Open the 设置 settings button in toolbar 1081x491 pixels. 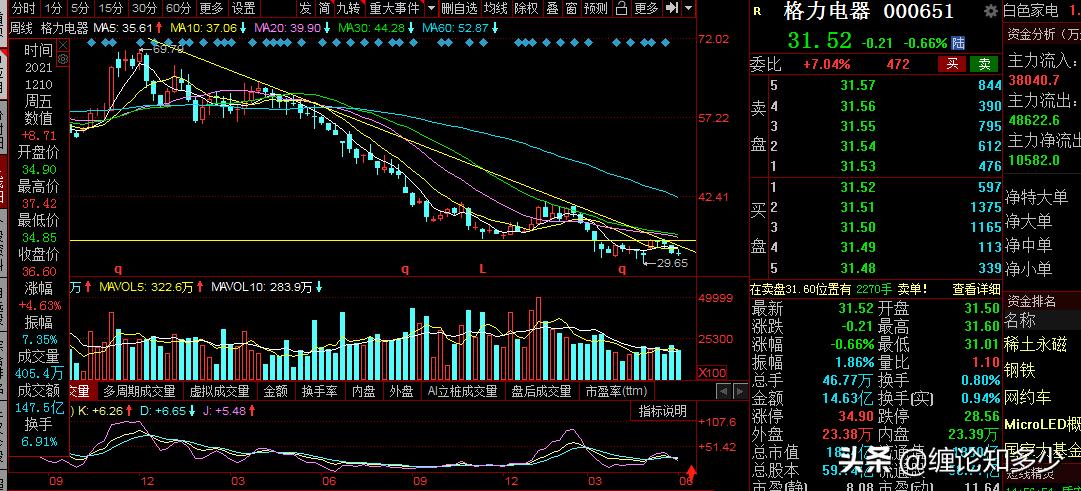243,8
